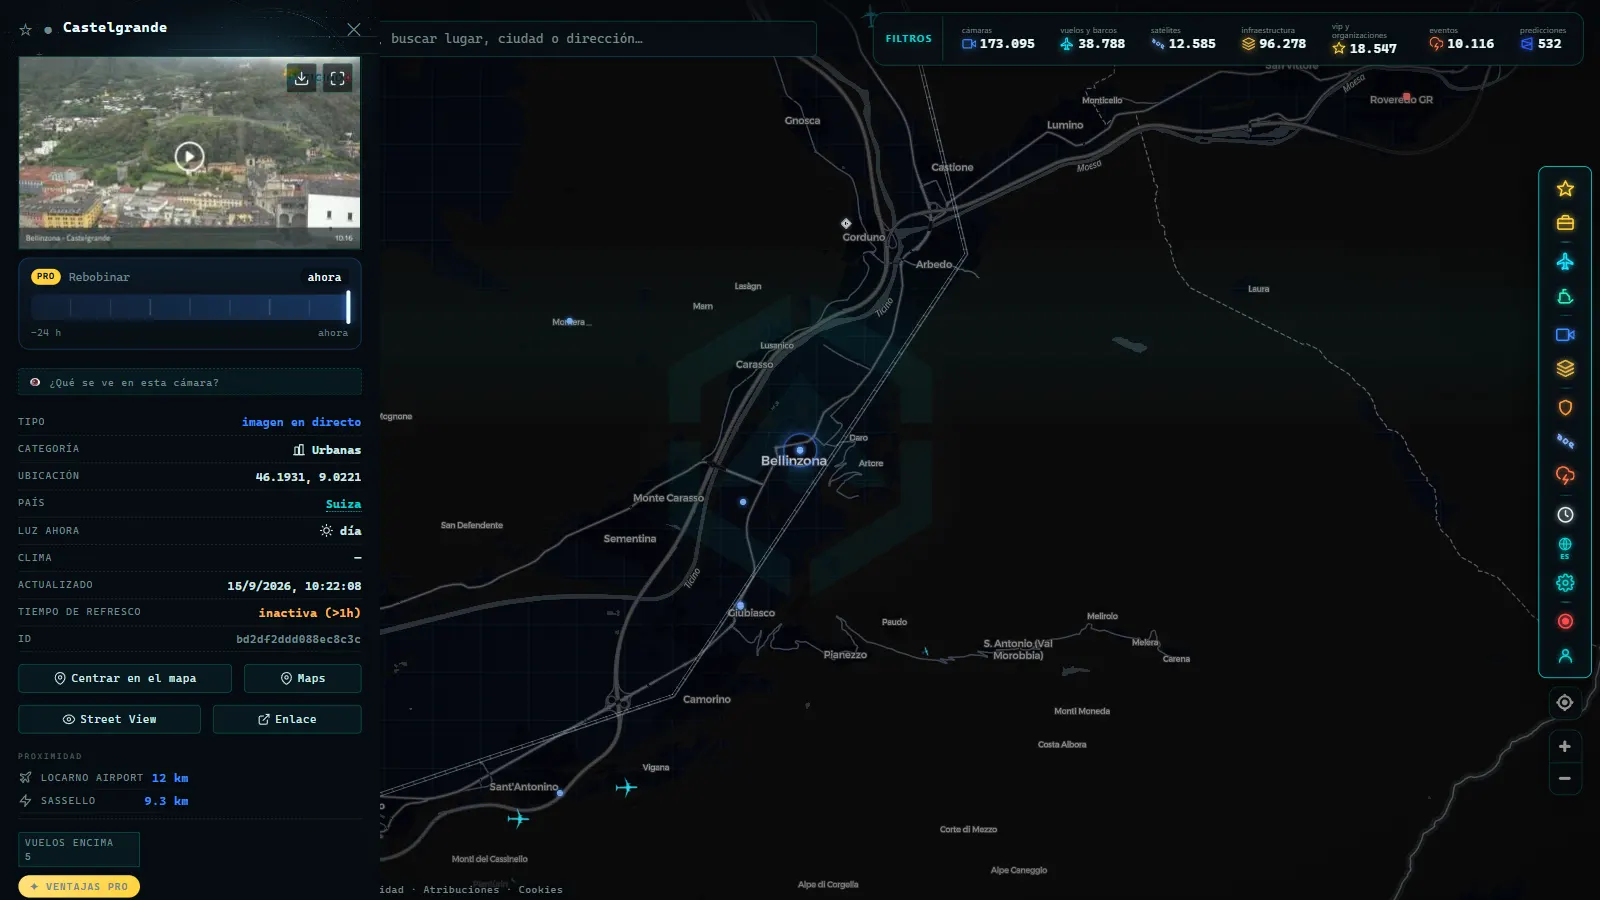Favorite Castelgrande with the star icon
The width and height of the screenshot is (1600, 900).
[26, 30]
